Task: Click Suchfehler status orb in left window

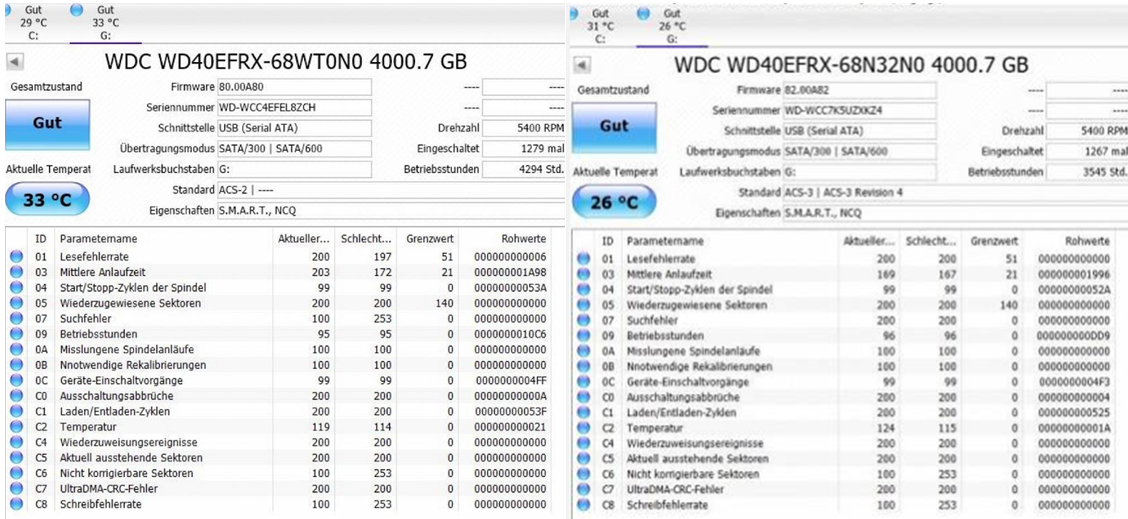Action: tap(16, 318)
